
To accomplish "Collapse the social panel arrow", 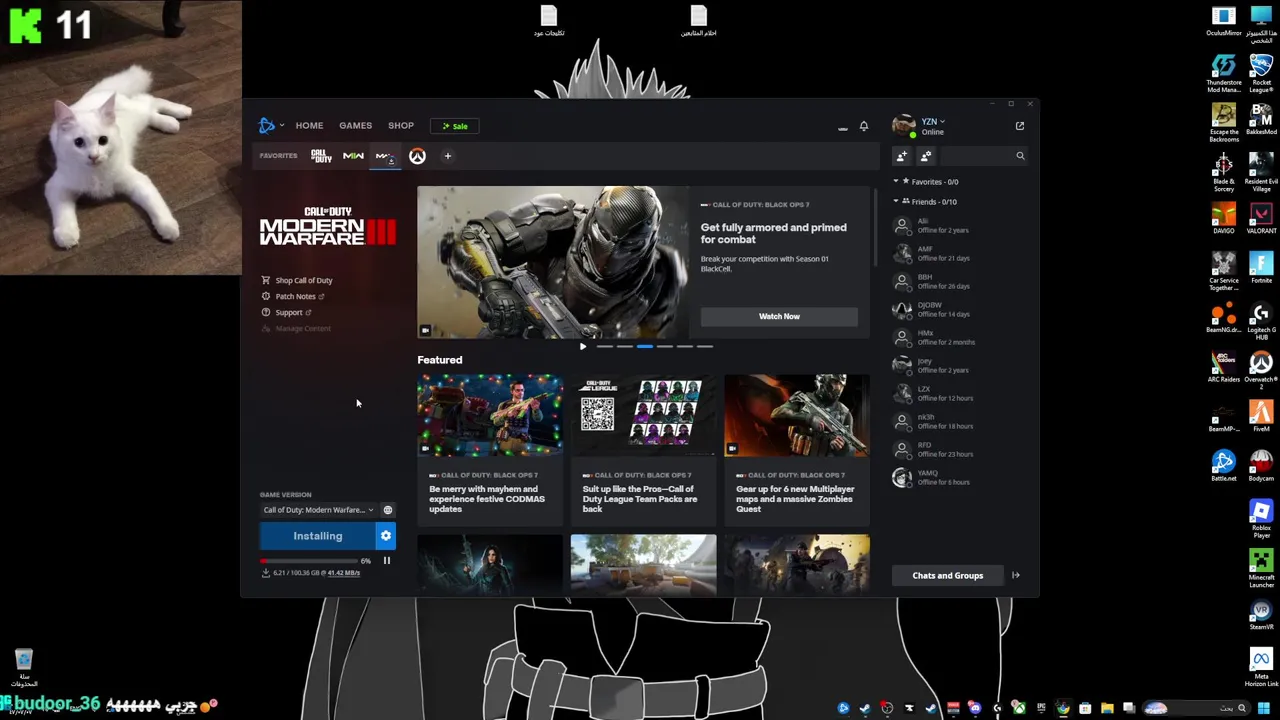I will click(x=1016, y=576).
